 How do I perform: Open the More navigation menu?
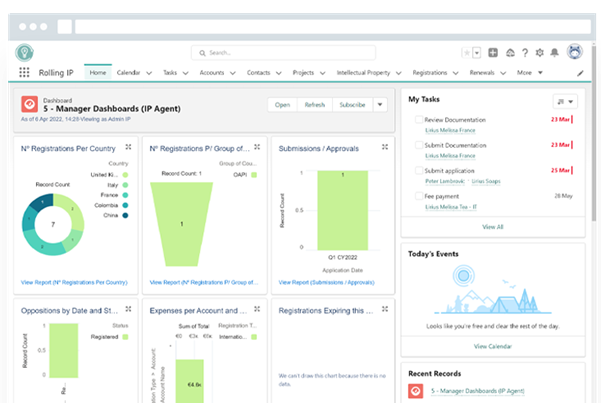click(x=529, y=72)
